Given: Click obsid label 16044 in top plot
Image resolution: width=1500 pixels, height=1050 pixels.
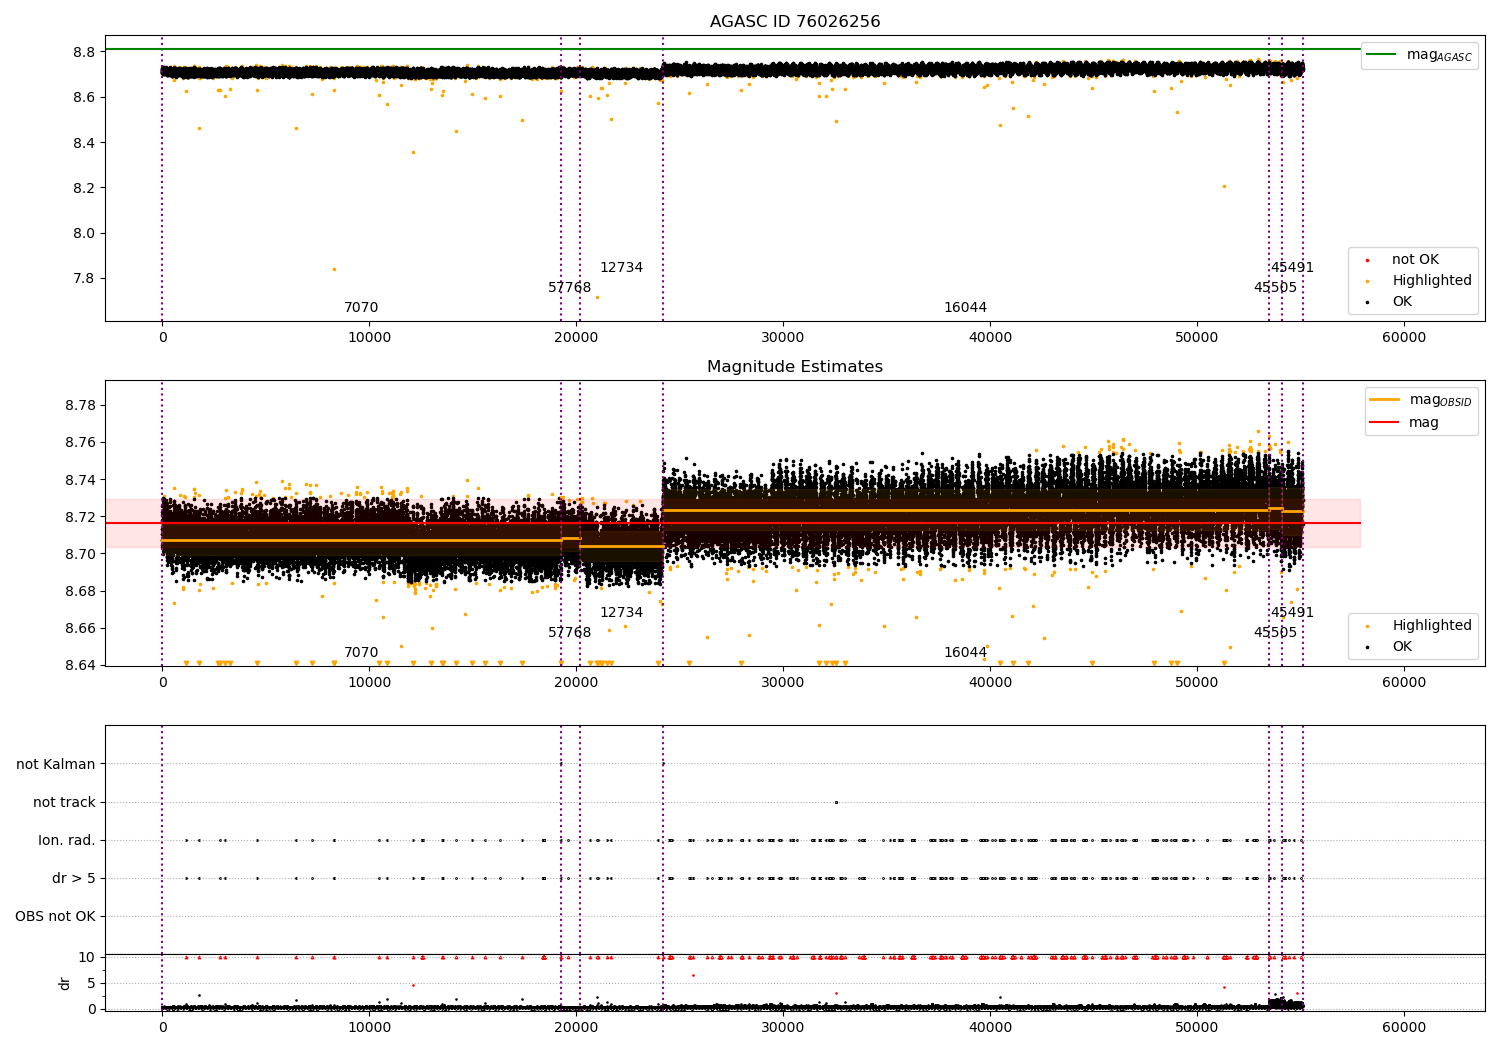Looking at the screenshot, I should [966, 308].
